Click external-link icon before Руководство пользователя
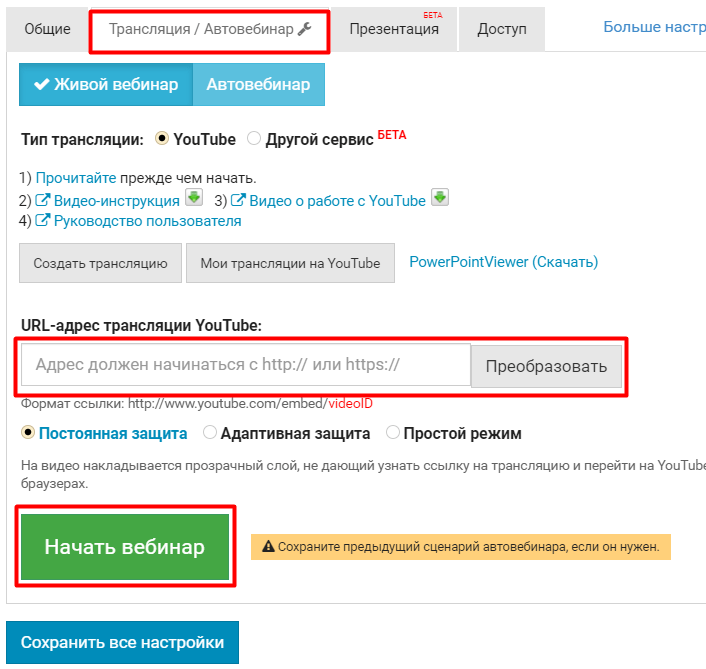Screen dimensions: 706x669 (43, 221)
